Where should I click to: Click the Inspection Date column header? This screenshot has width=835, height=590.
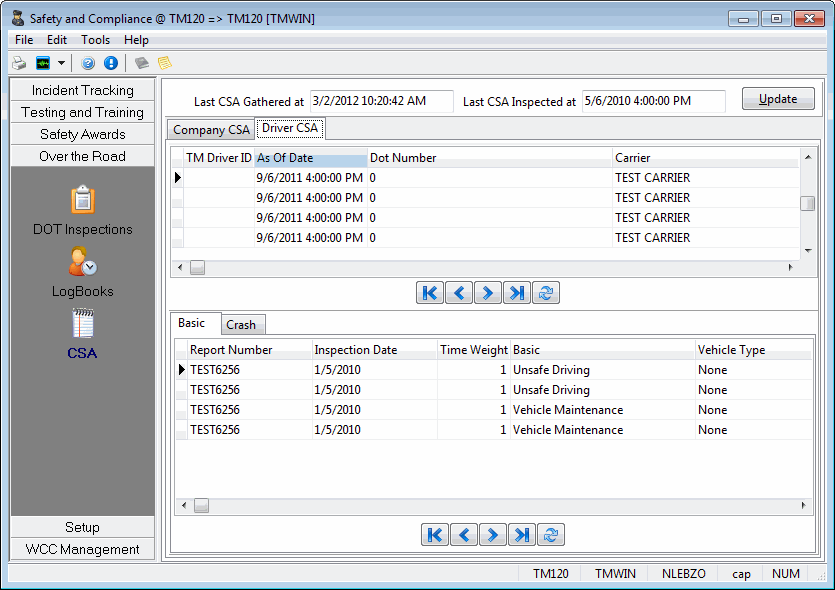(x=374, y=350)
